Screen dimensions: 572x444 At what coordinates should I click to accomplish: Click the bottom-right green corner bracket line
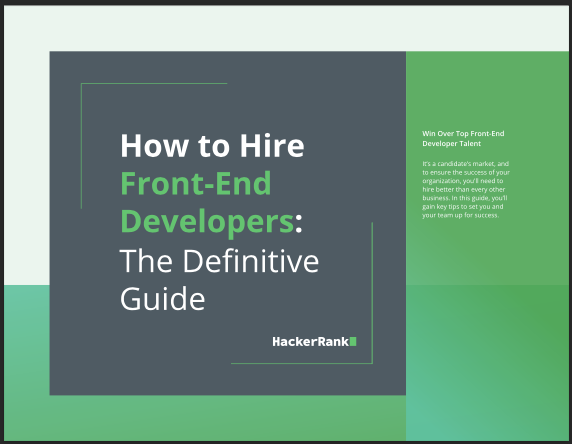(372, 292)
